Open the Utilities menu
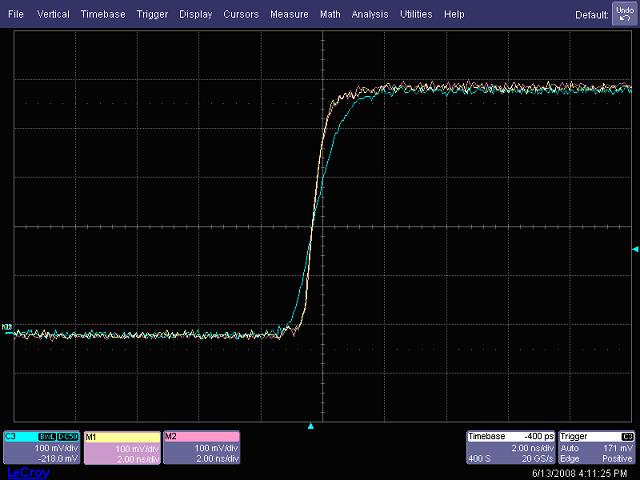The height and width of the screenshot is (480, 640). tap(416, 15)
